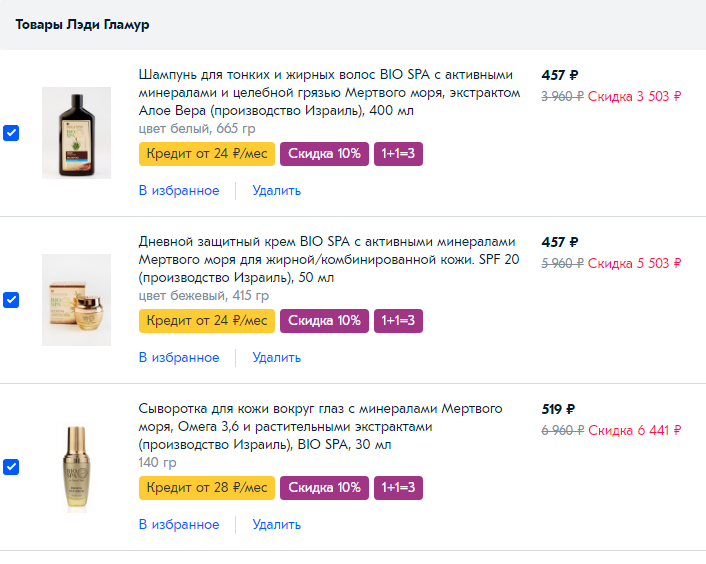706x564 pixels.
Task: Open the day cream product thumbnail
Action: click(76, 300)
